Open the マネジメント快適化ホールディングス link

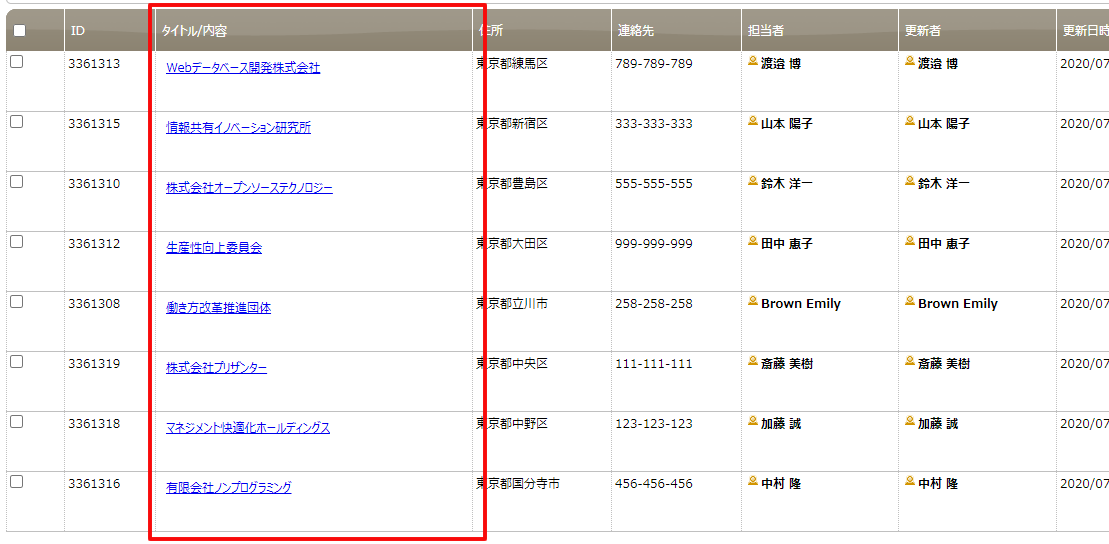(248, 428)
